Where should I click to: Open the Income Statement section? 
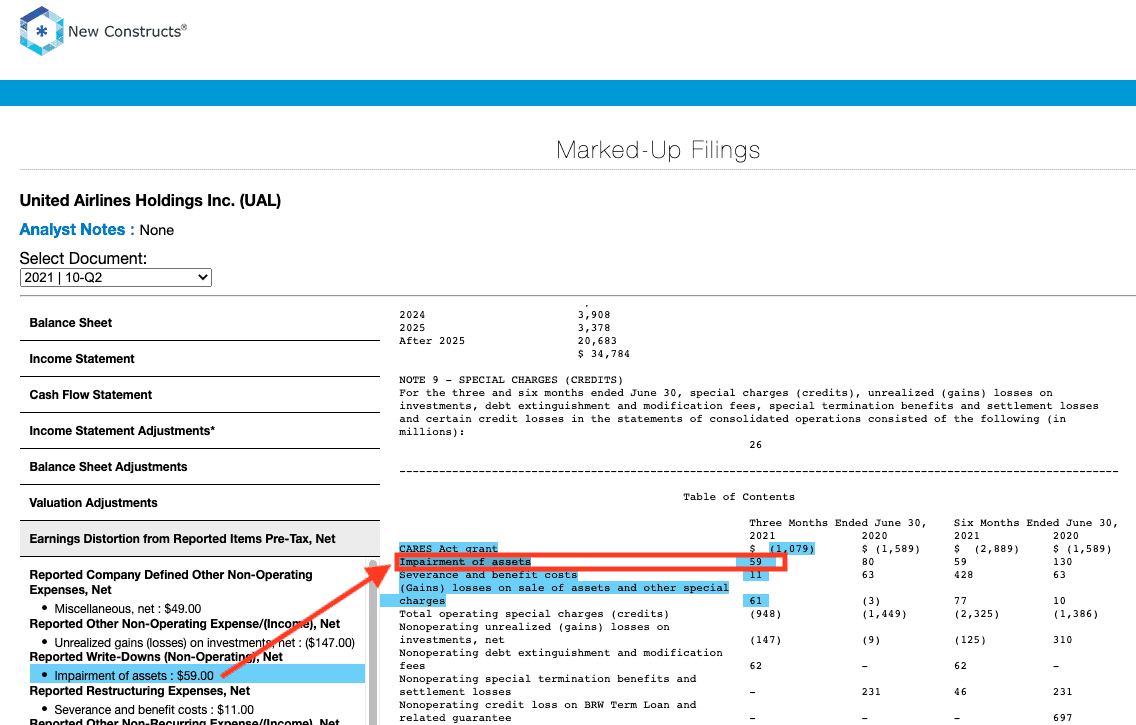coord(200,359)
